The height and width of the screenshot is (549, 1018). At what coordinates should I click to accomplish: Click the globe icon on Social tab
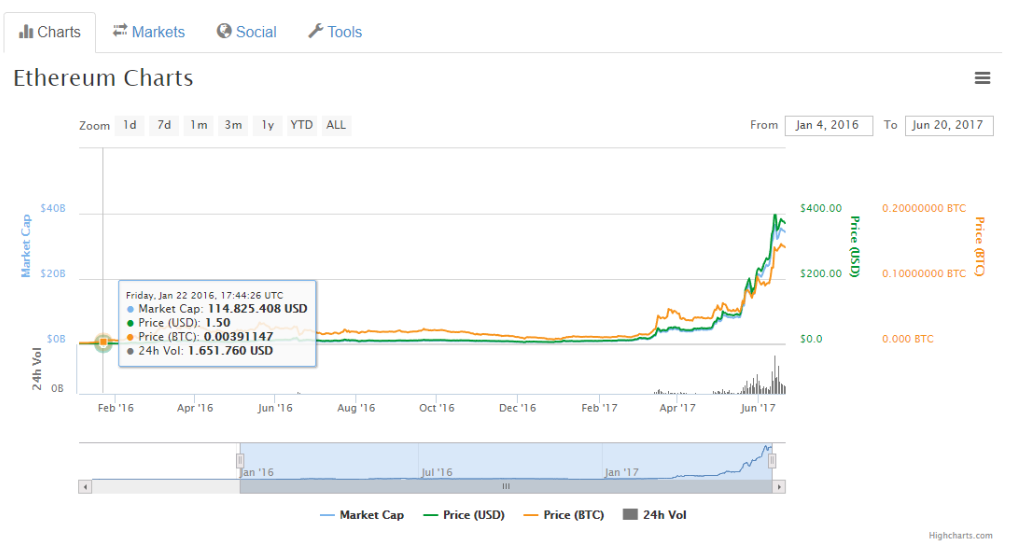224,31
